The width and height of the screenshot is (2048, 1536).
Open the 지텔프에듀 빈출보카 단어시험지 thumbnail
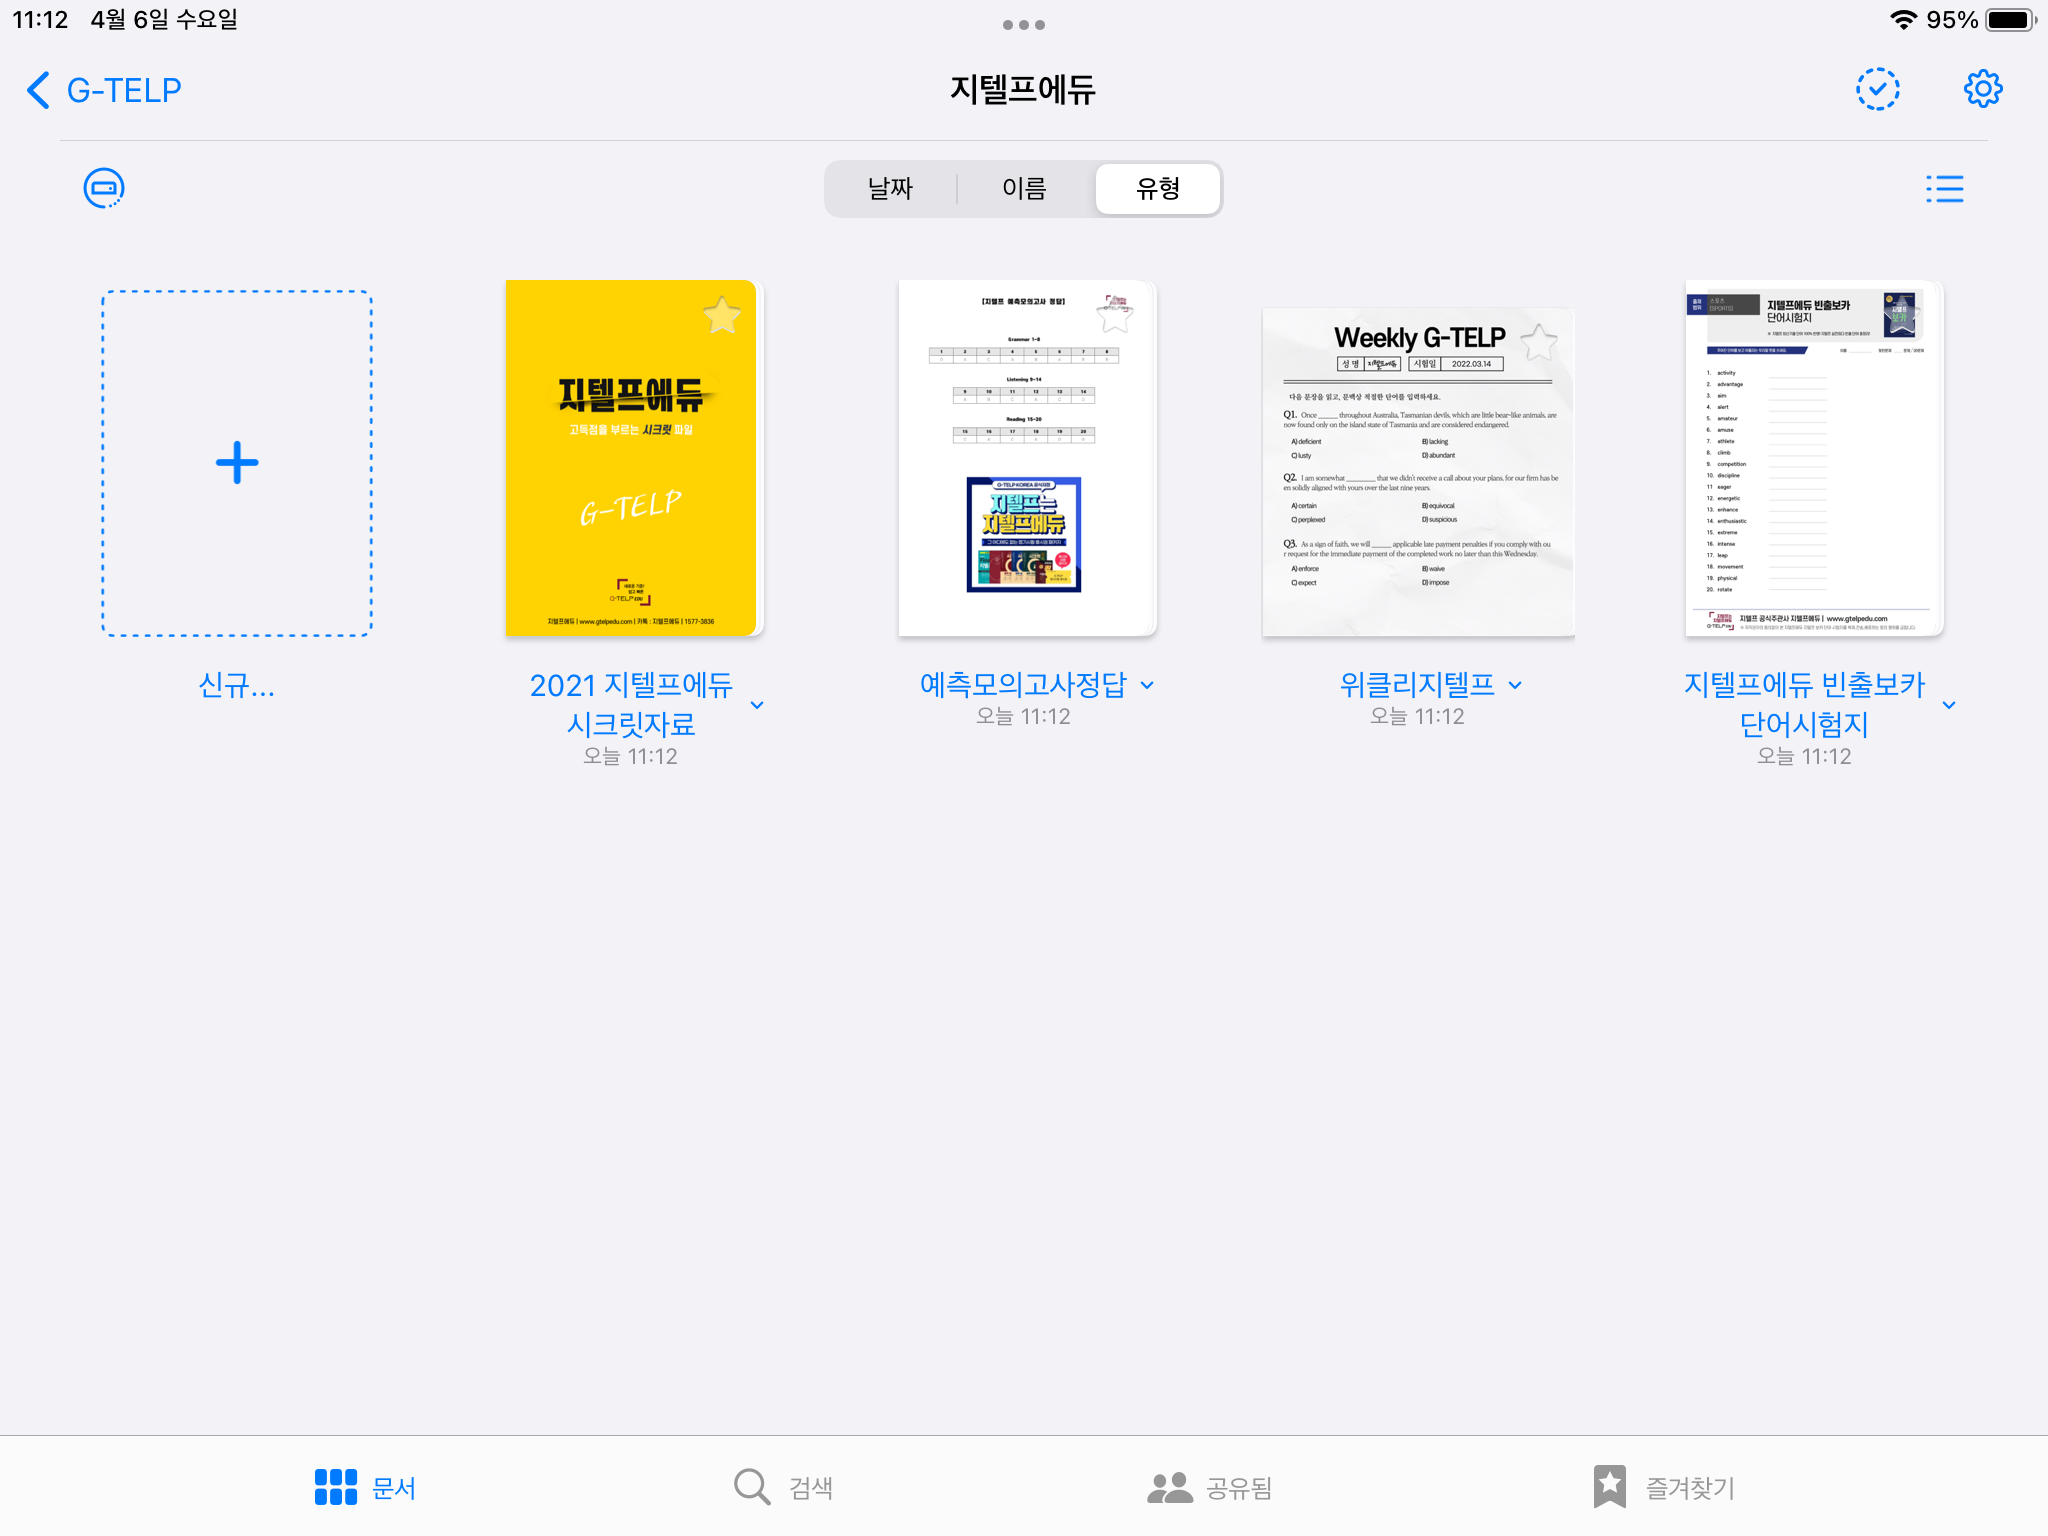point(1813,458)
